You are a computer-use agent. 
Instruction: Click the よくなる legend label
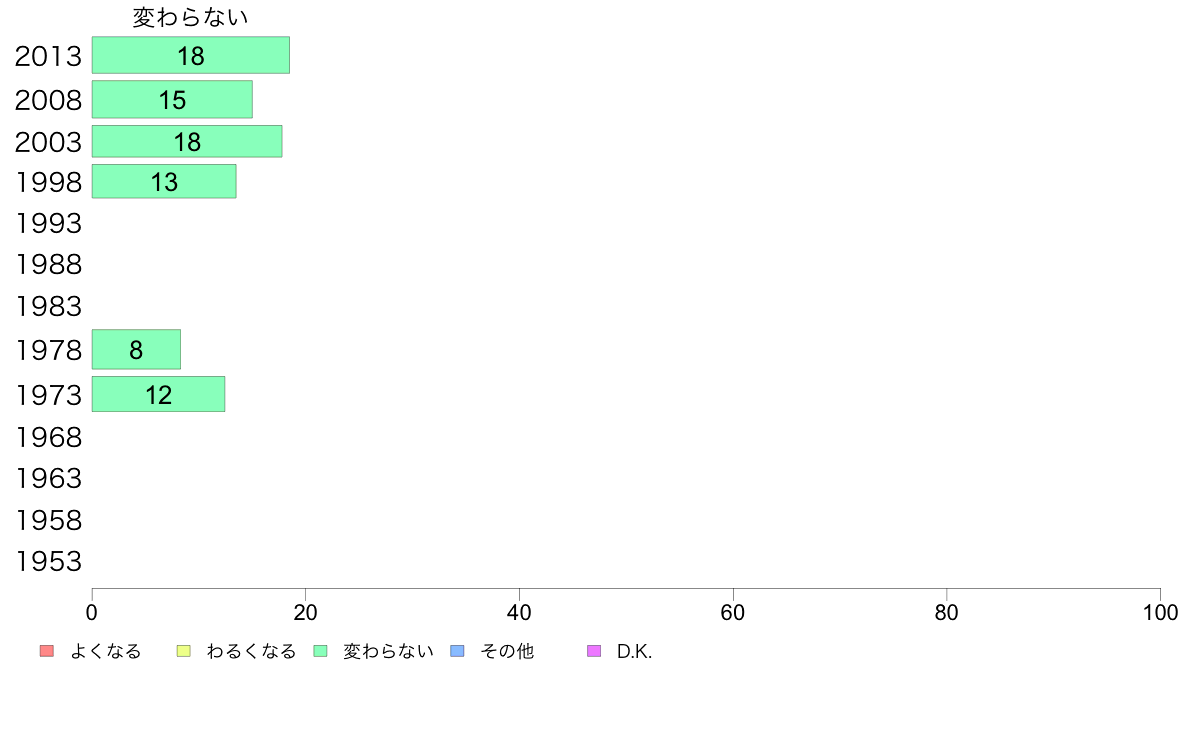coord(105,652)
